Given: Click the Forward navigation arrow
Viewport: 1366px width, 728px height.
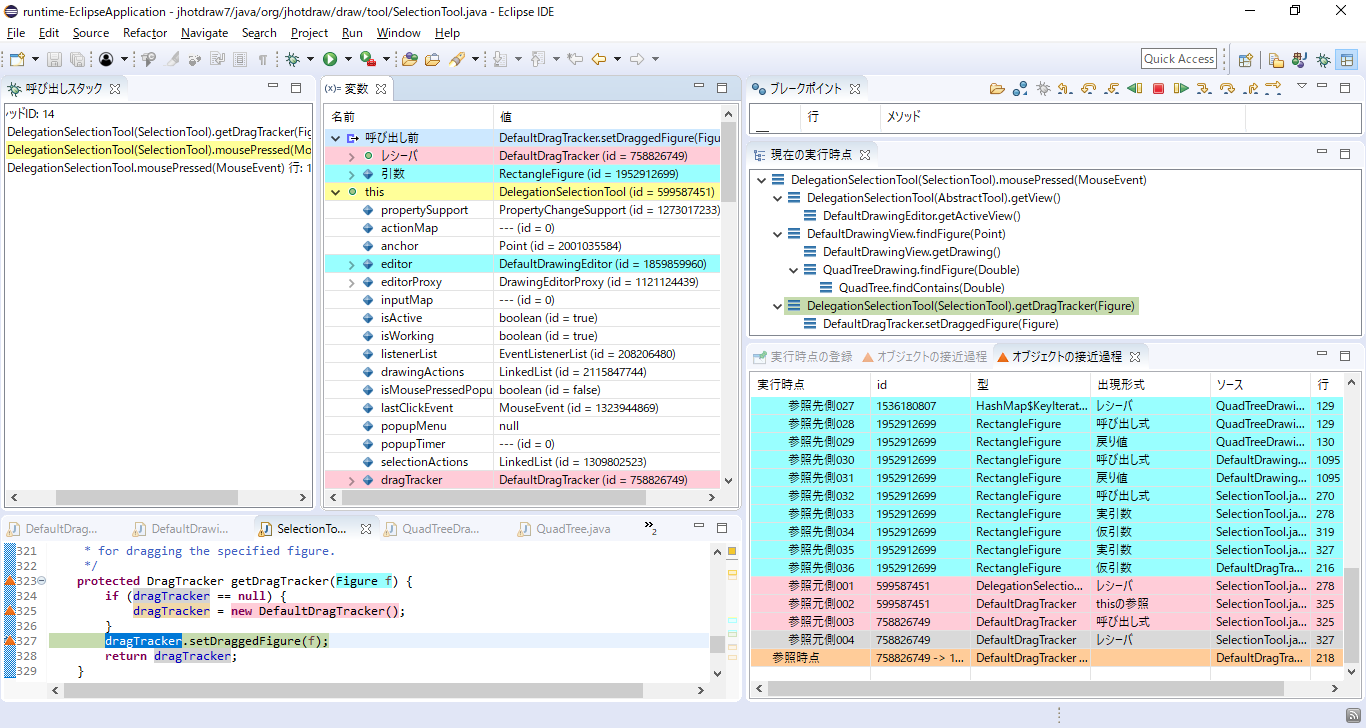Looking at the screenshot, I should [637, 59].
